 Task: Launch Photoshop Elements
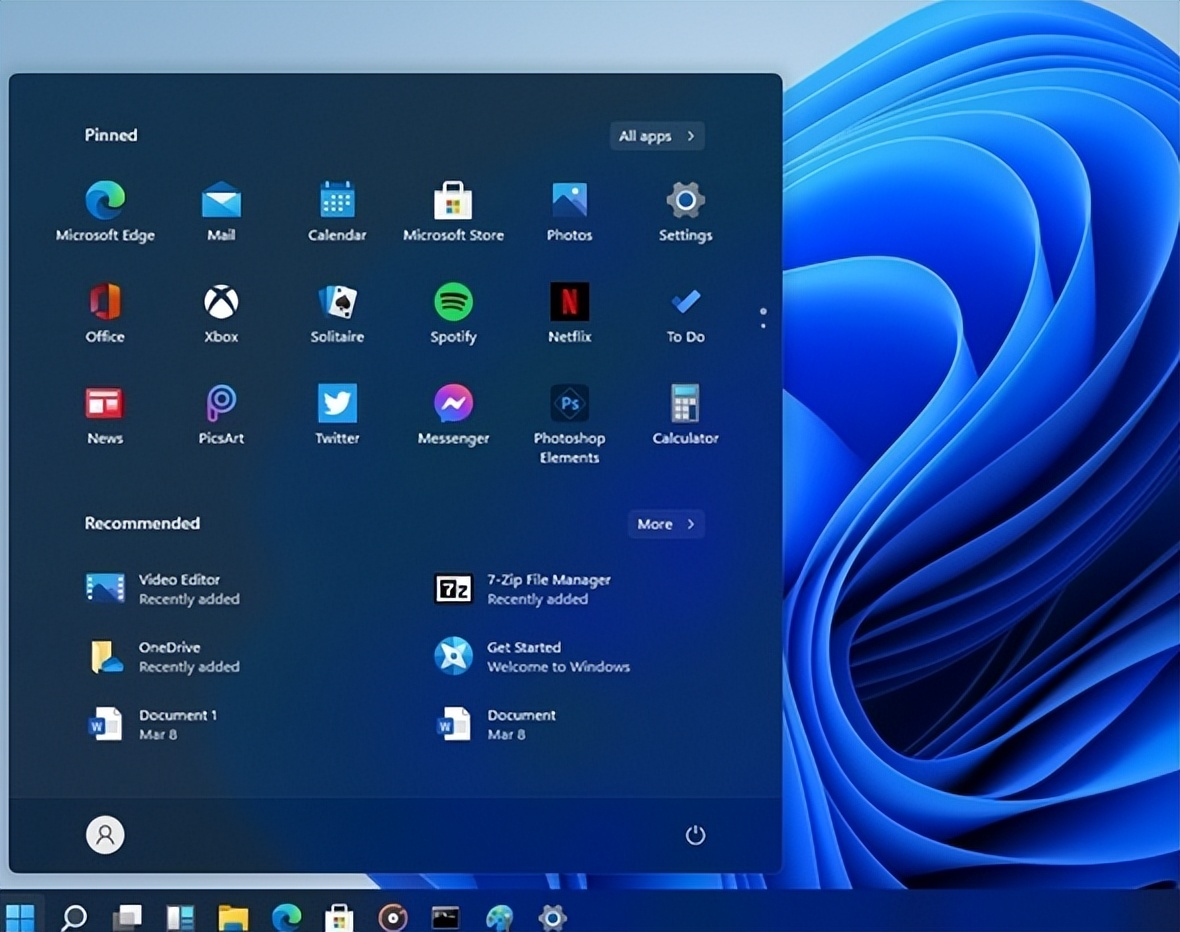click(569, 404)
